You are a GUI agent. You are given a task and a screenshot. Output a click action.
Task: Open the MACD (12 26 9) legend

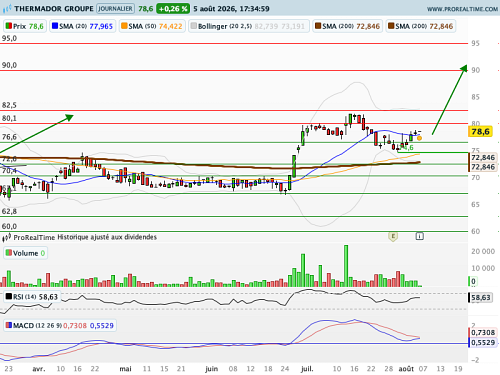click(x=60, y=325)
